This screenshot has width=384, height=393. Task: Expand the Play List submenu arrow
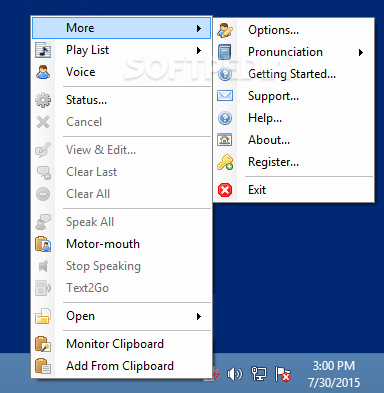[199, 50]
